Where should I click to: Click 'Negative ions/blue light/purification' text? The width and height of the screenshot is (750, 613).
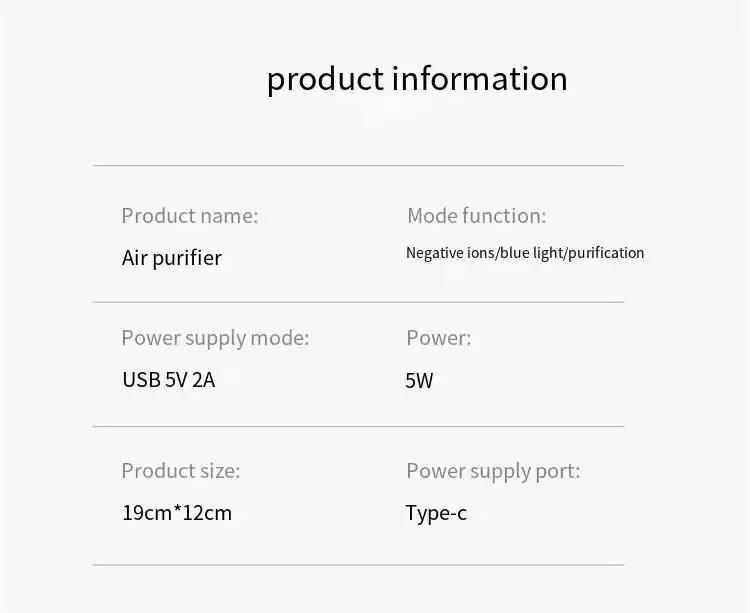525,253
